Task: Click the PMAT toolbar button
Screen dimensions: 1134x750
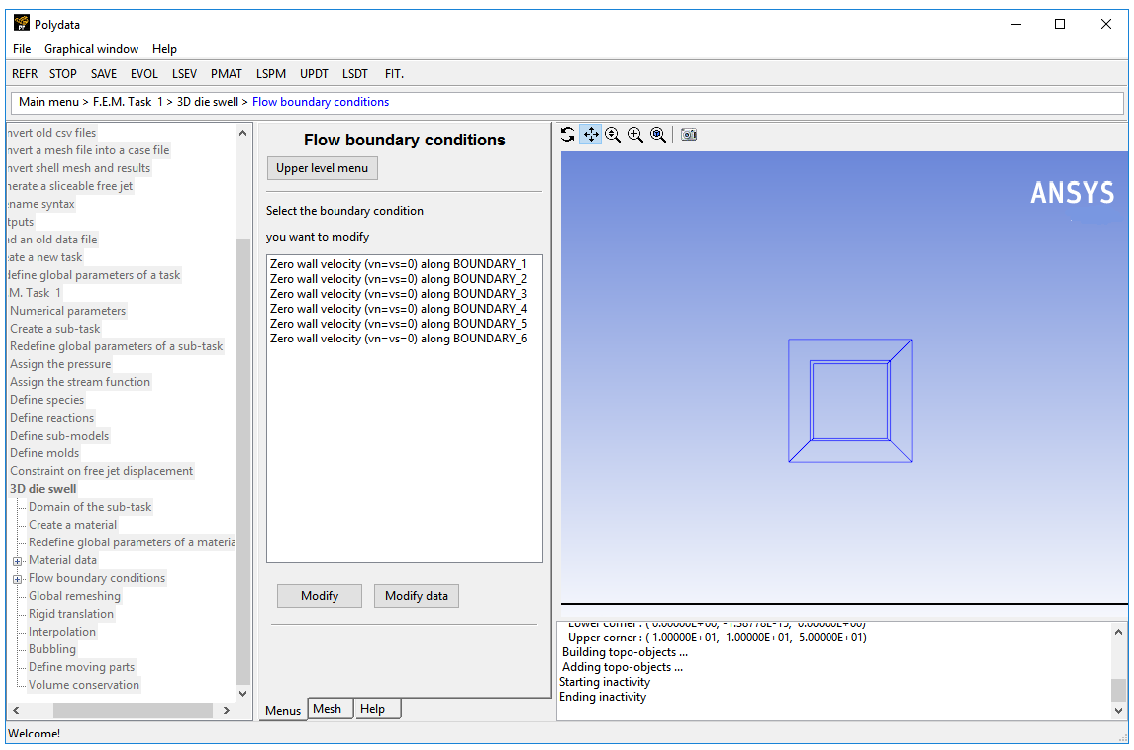Action: [226, 74]
